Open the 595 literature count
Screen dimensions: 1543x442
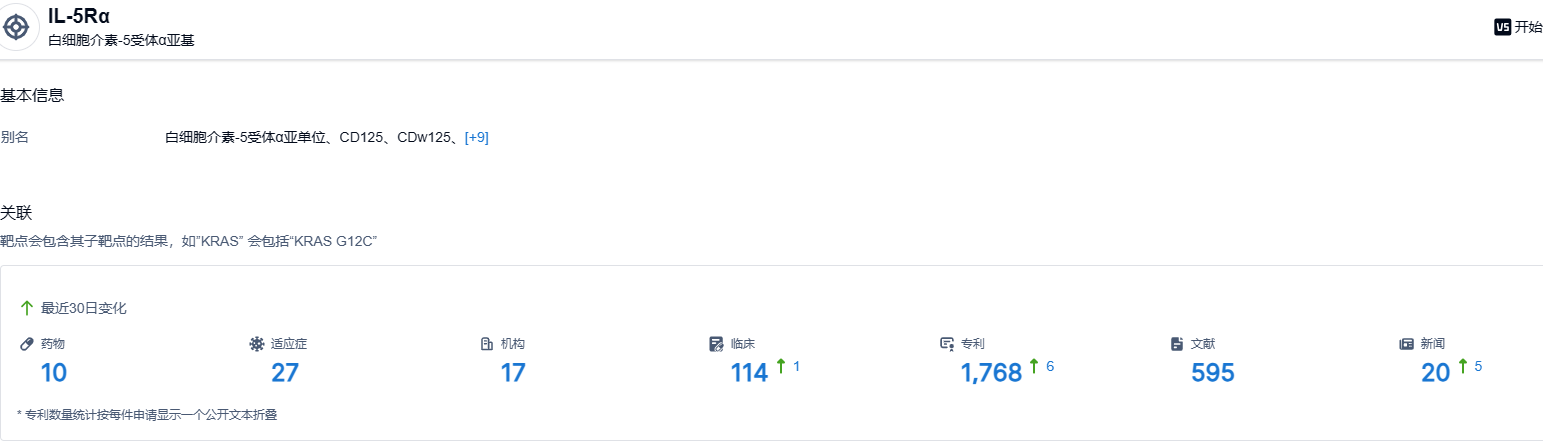coord(1212,373)
